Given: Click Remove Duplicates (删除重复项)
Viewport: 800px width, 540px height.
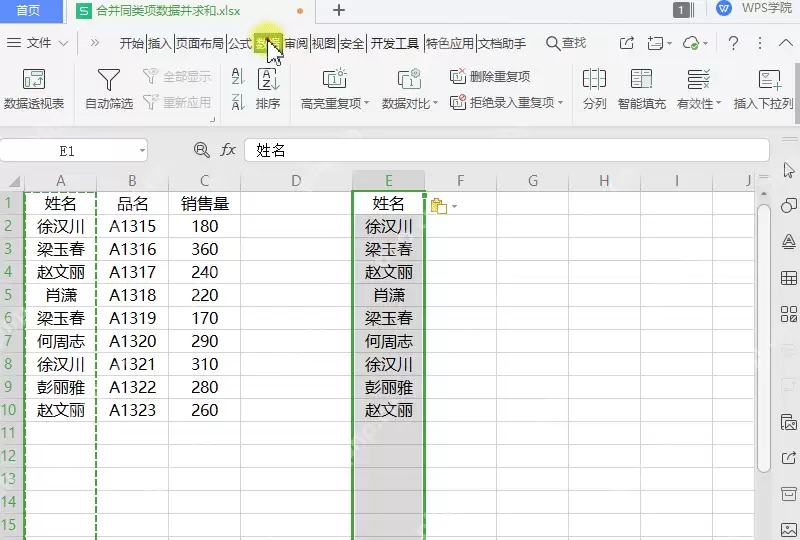Looking at the screenshot, I should pos(490,77).
